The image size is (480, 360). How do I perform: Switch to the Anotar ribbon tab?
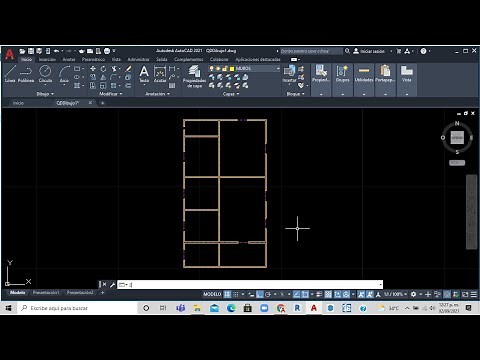click(x=69, y=59)
